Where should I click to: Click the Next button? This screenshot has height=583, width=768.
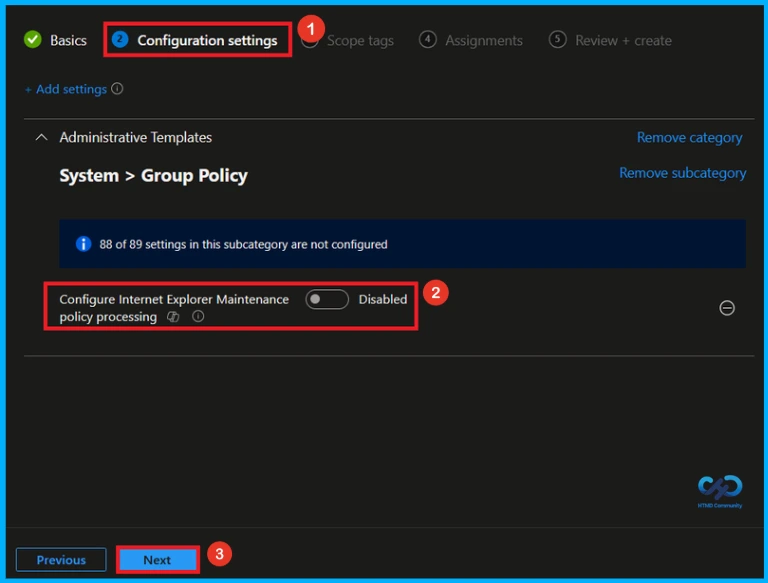tap(157, 559)
